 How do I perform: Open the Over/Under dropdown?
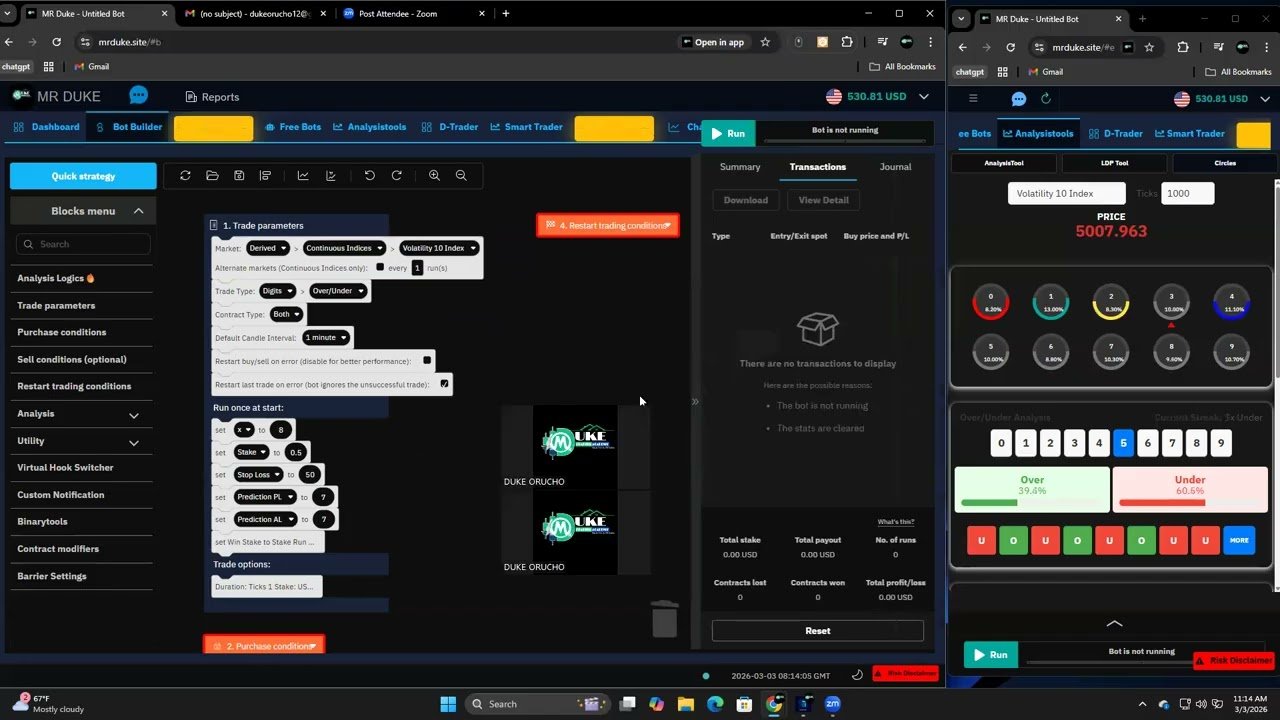tap(339, 291)
